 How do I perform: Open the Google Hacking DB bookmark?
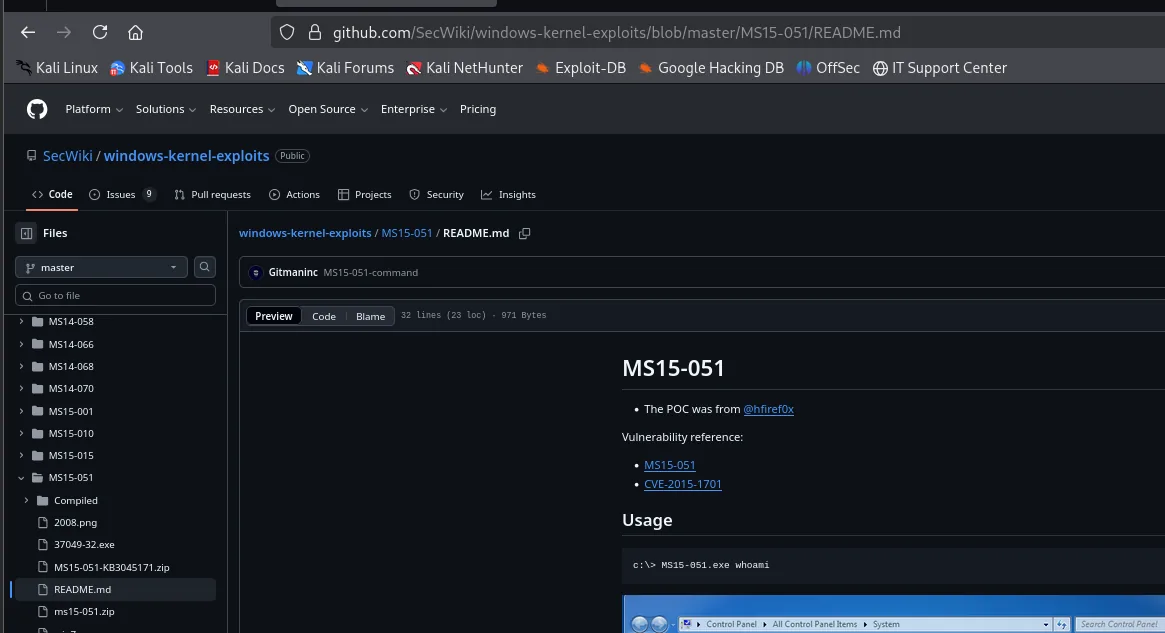(x=711, y=68)
